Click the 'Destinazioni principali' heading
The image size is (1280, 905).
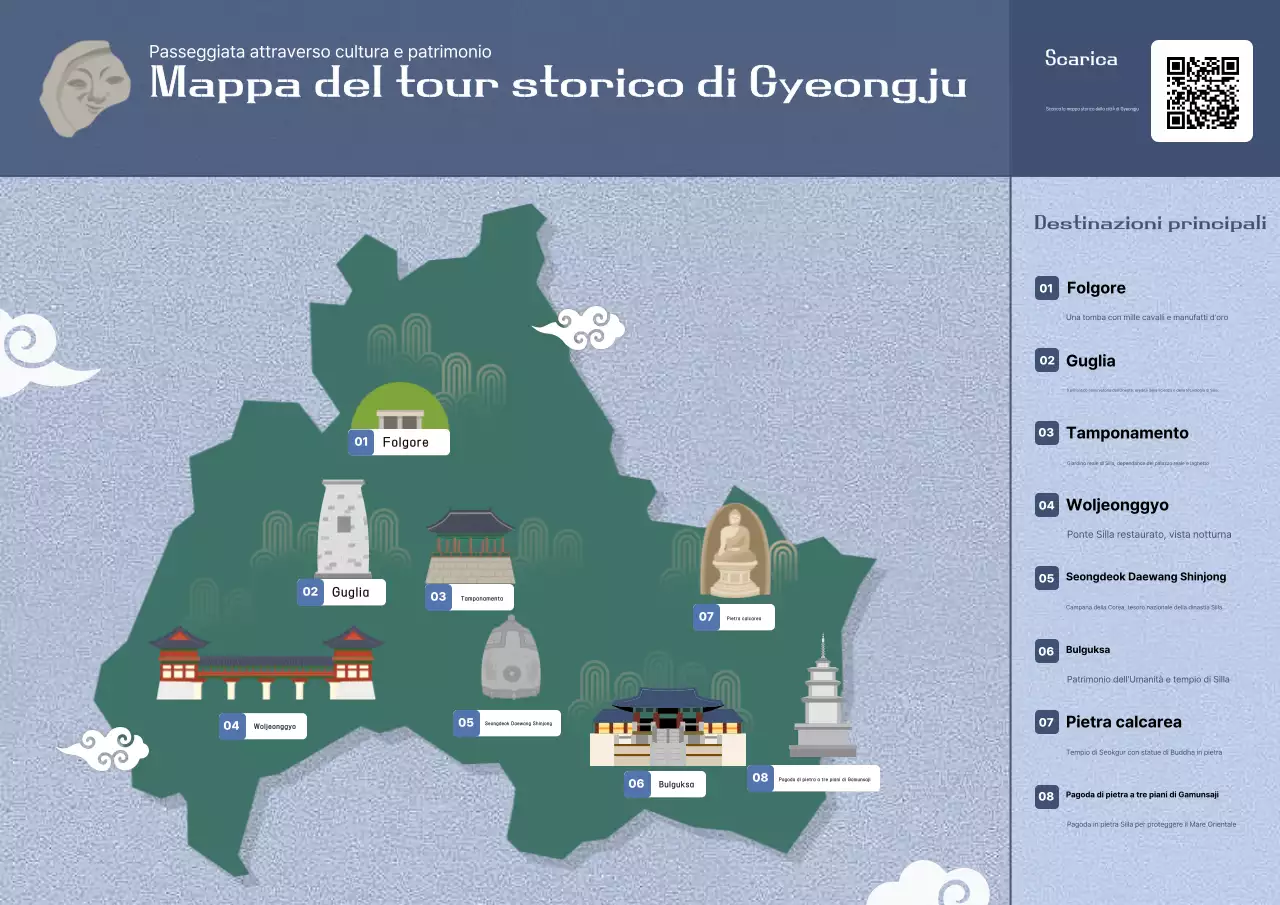pyautogui.click(x=1149, y=222)
